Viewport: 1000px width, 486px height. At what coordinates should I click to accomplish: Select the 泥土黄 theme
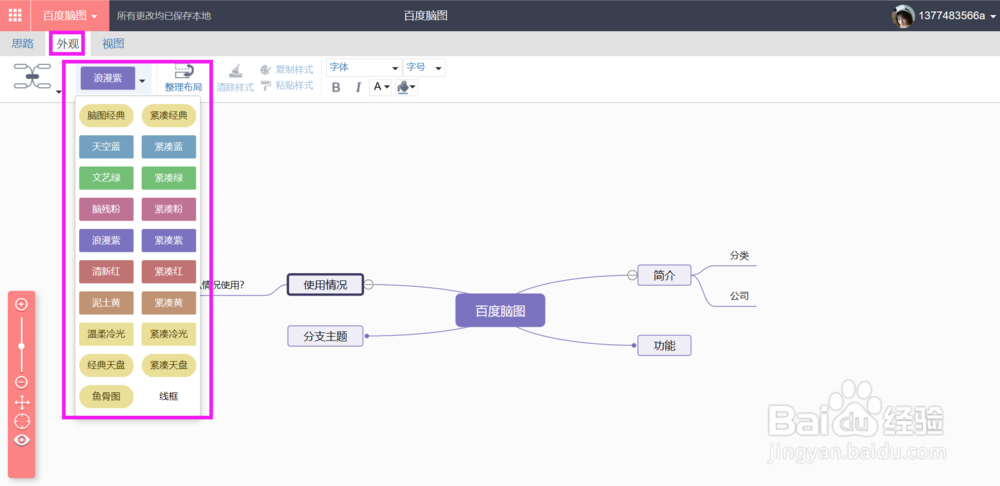click(107, 303)
